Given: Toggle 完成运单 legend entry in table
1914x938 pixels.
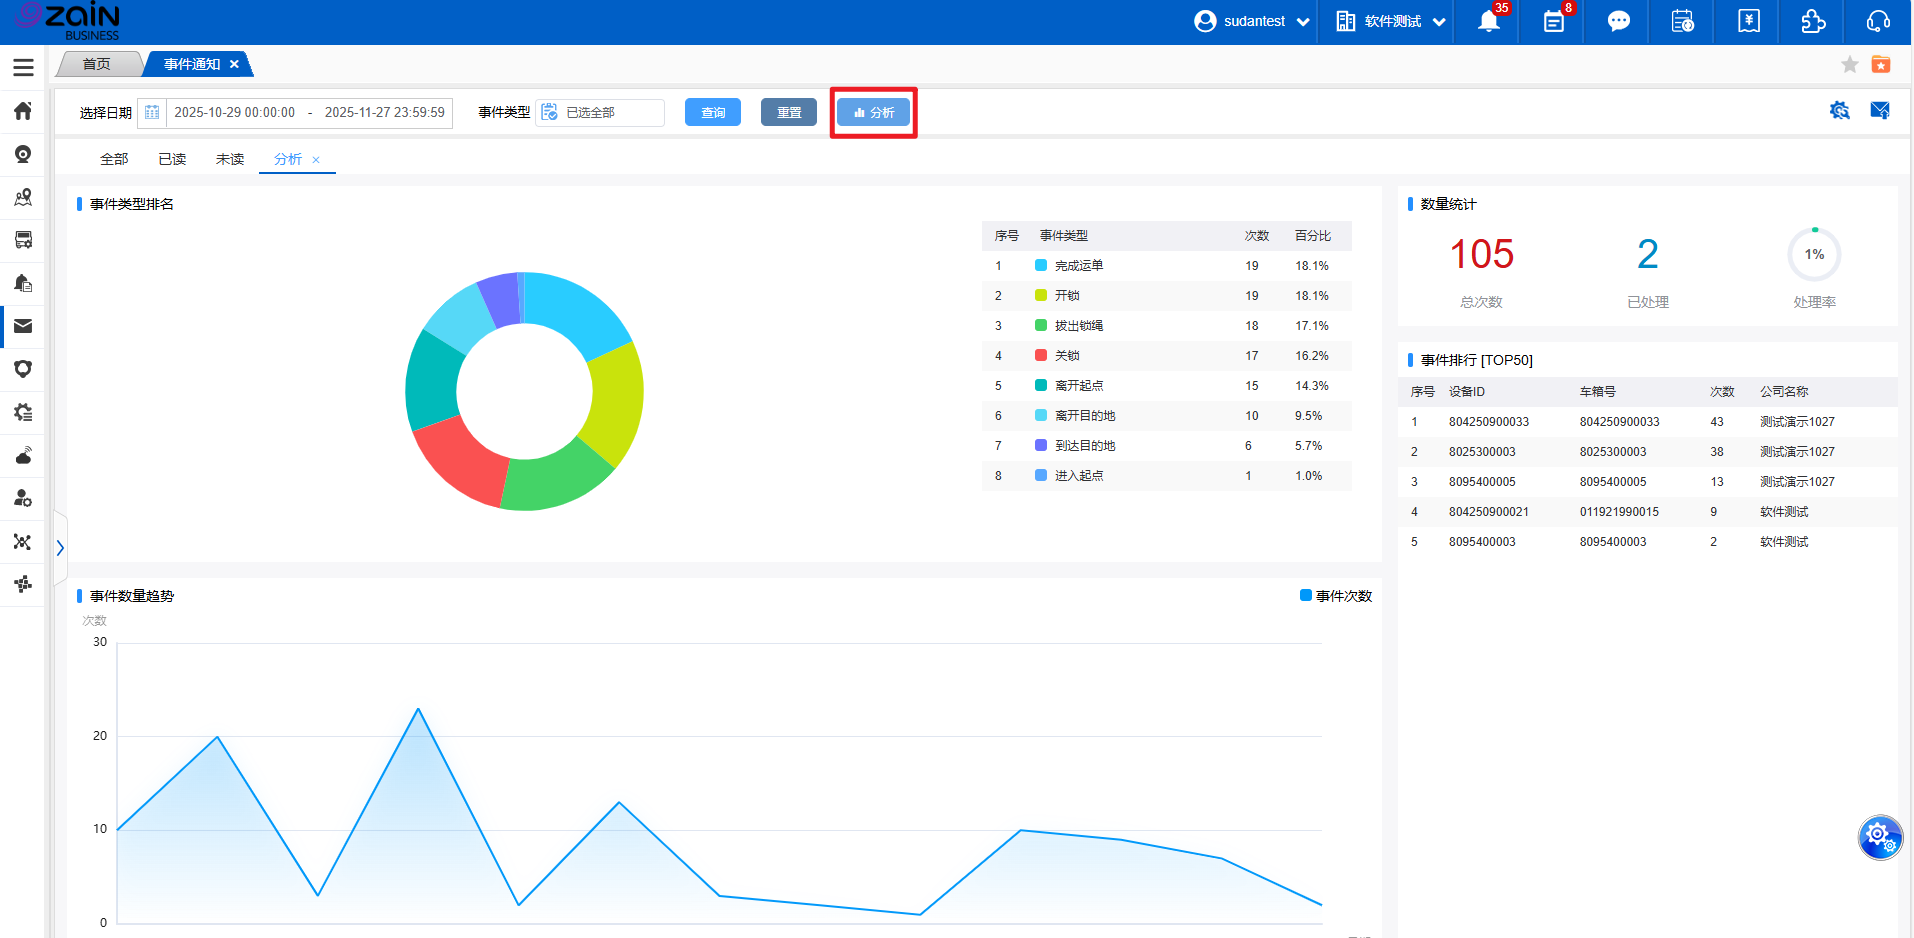Looking at the screenshot, I should (x=1069, y=266).
